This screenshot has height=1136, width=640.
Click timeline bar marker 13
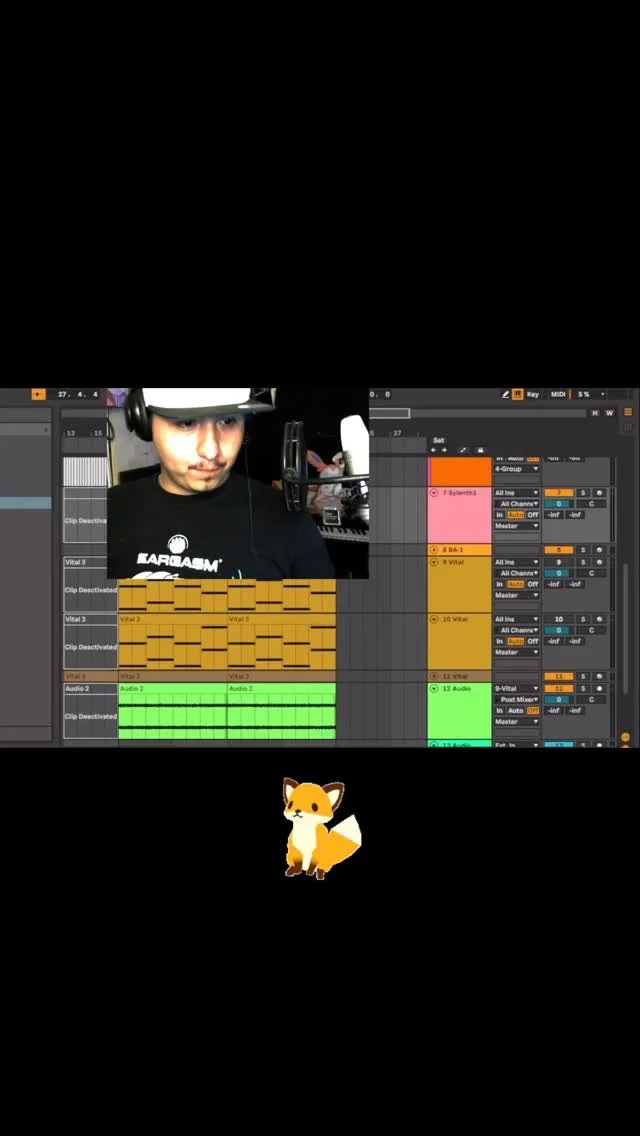point(71,433)
